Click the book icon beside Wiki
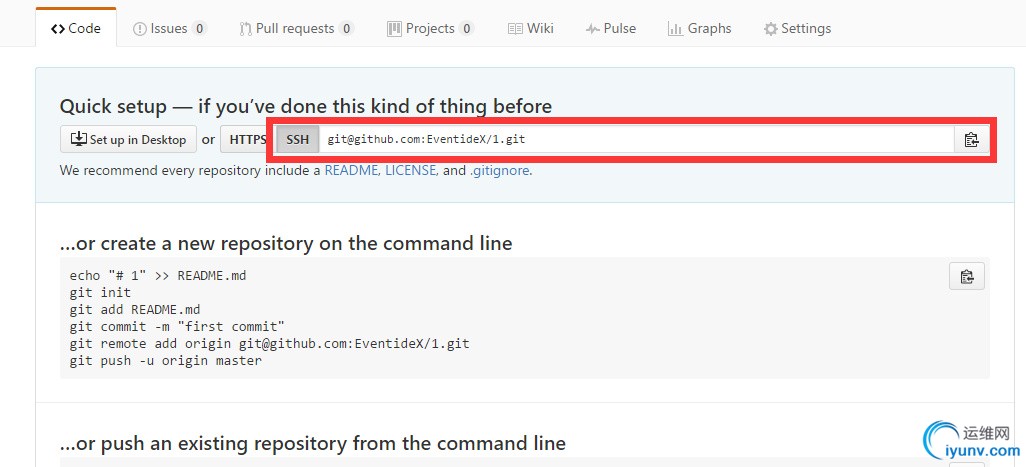Screen dimensions: 1026x467 [x=515, y=29]
